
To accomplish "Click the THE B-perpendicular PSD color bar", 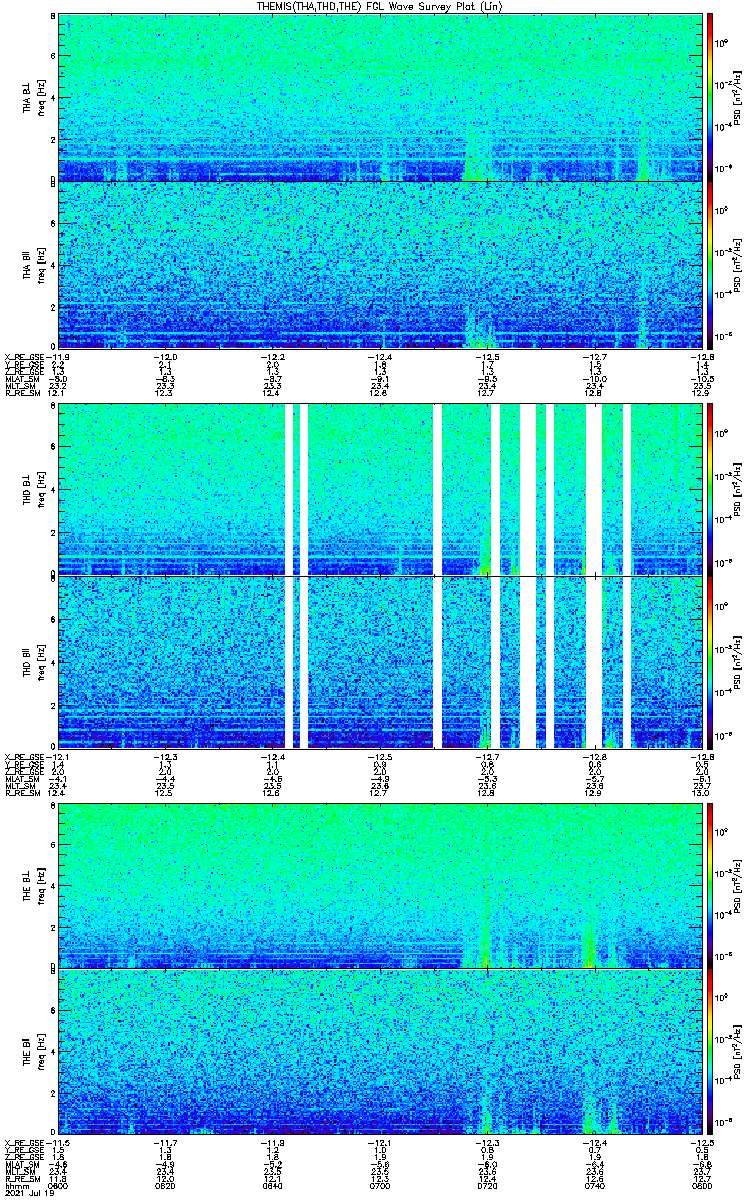I will tap(711, 885).
